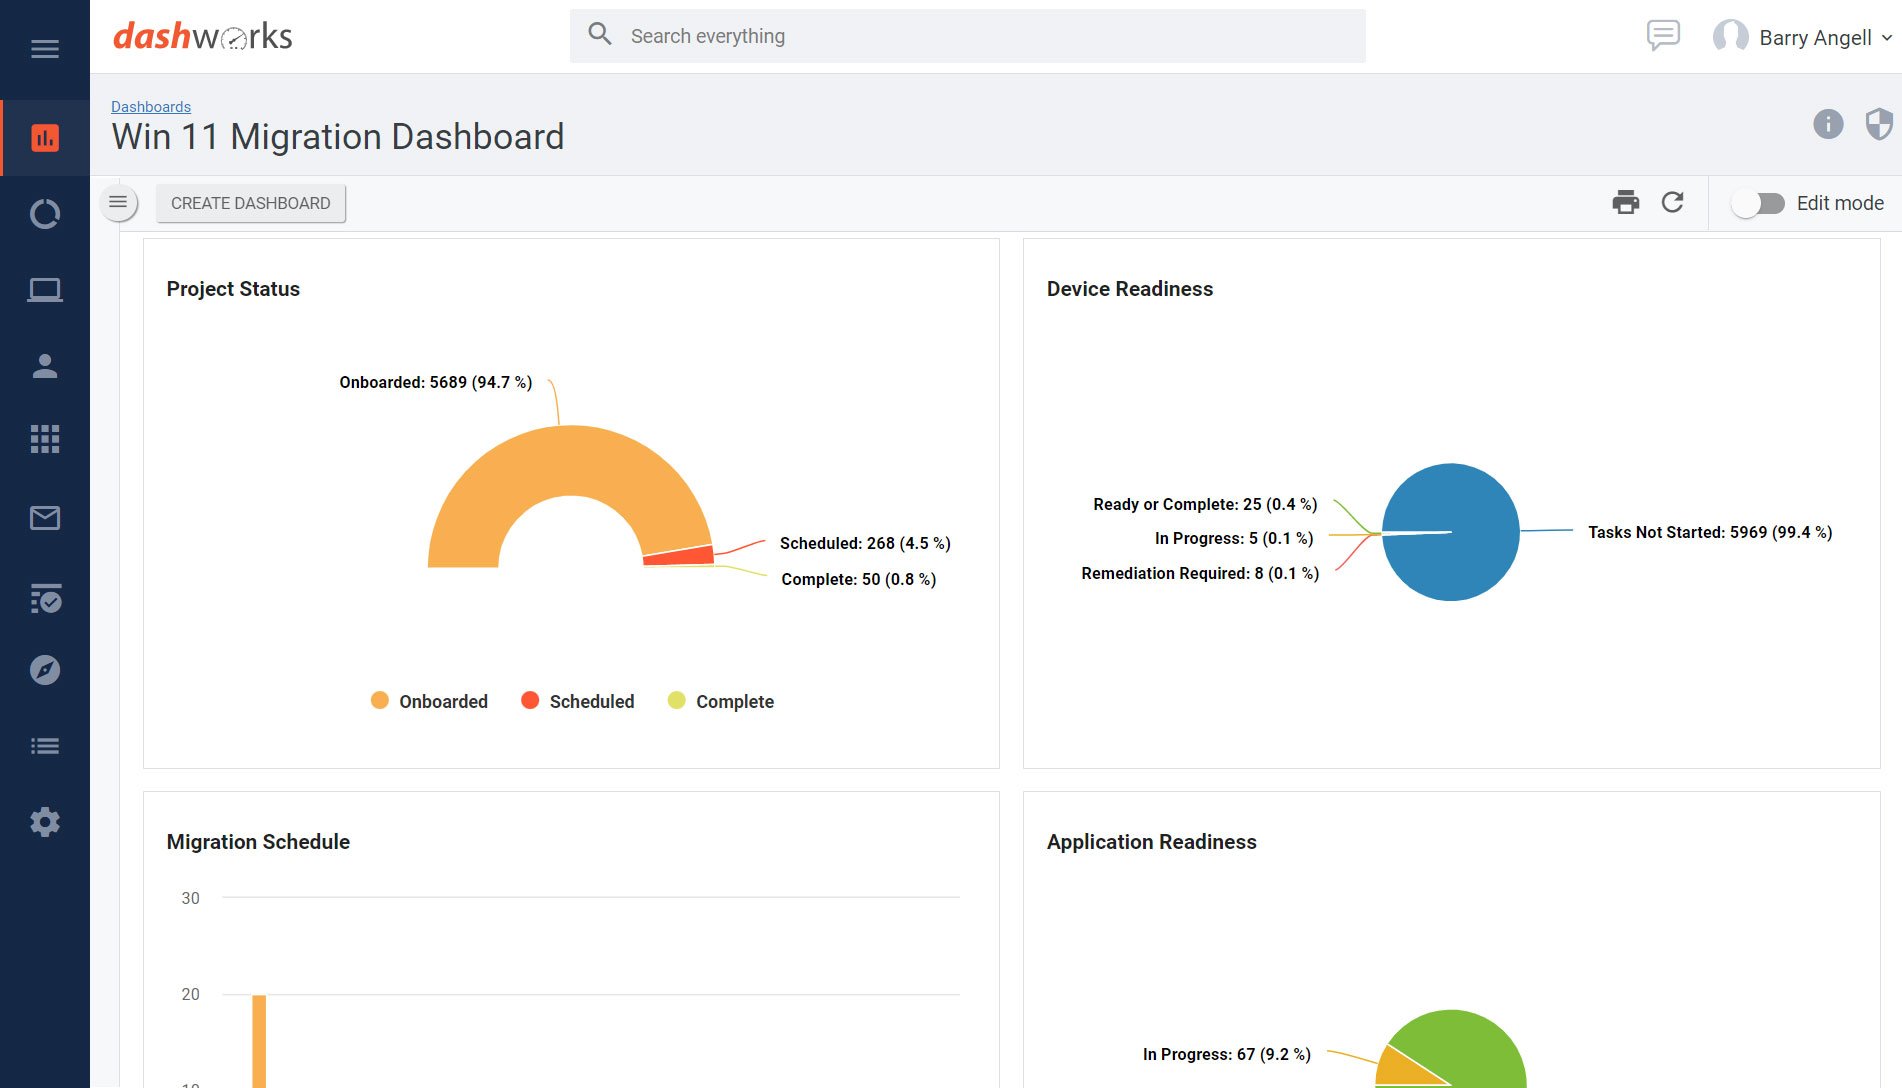This screenshot has height=1088, width=1902.
Task: Open the Dashboards section in the sidebar
Action: tap(45, 137)
